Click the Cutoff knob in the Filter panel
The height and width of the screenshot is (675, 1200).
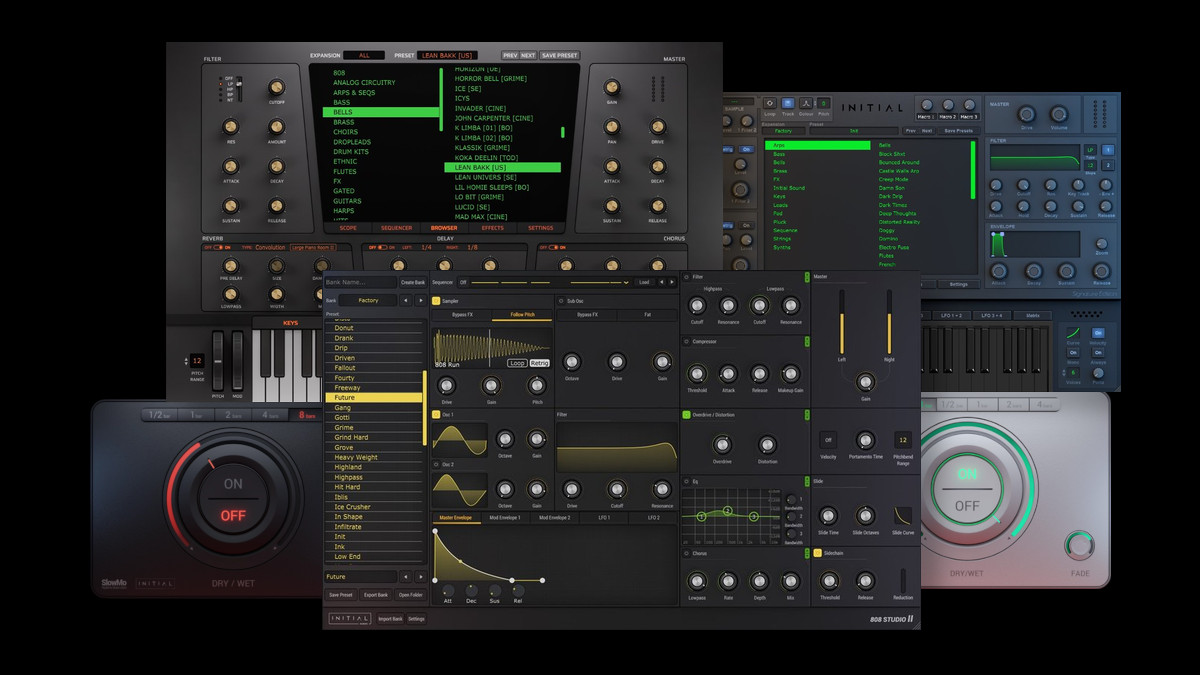(x=276, y=88)
